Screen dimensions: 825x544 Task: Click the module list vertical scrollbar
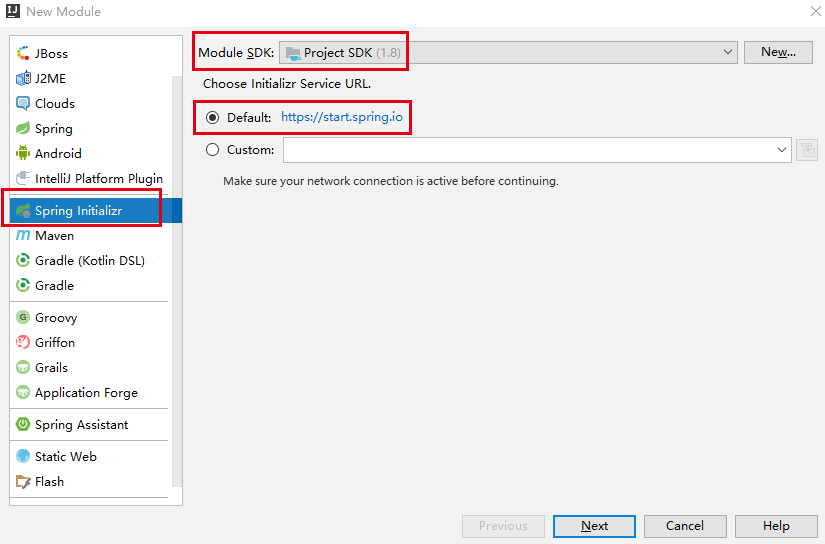point(177,281)
